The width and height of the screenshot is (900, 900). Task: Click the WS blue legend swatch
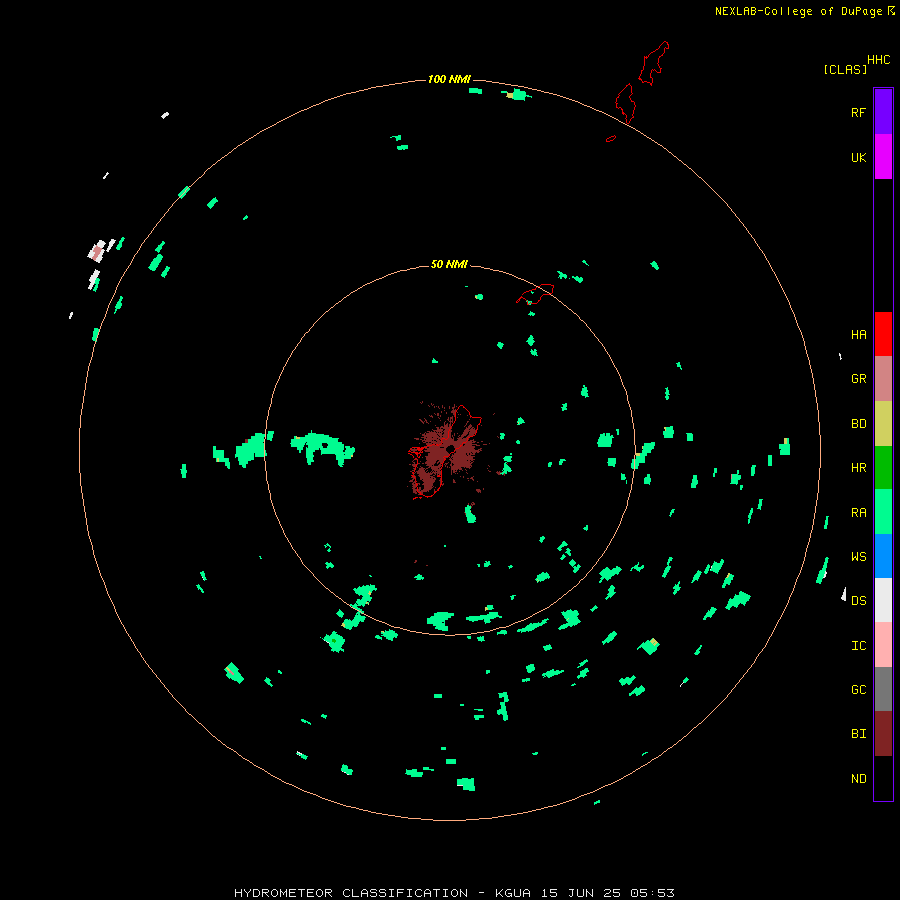883,556
